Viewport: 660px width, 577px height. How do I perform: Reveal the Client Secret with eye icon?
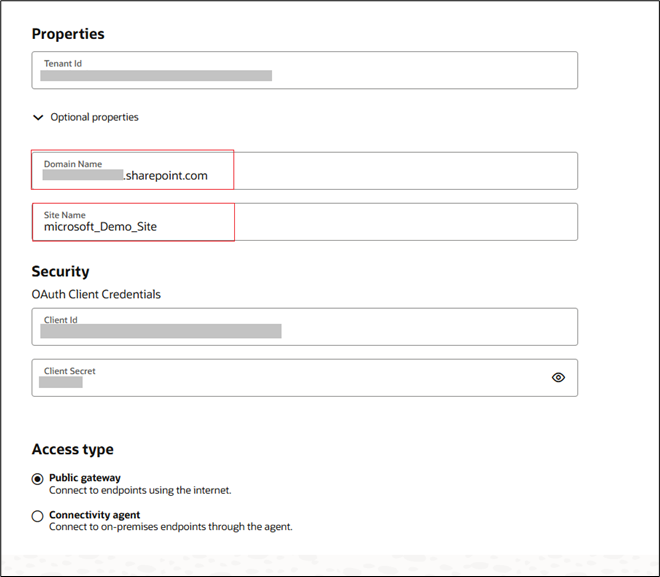click(x=558, y=377)
